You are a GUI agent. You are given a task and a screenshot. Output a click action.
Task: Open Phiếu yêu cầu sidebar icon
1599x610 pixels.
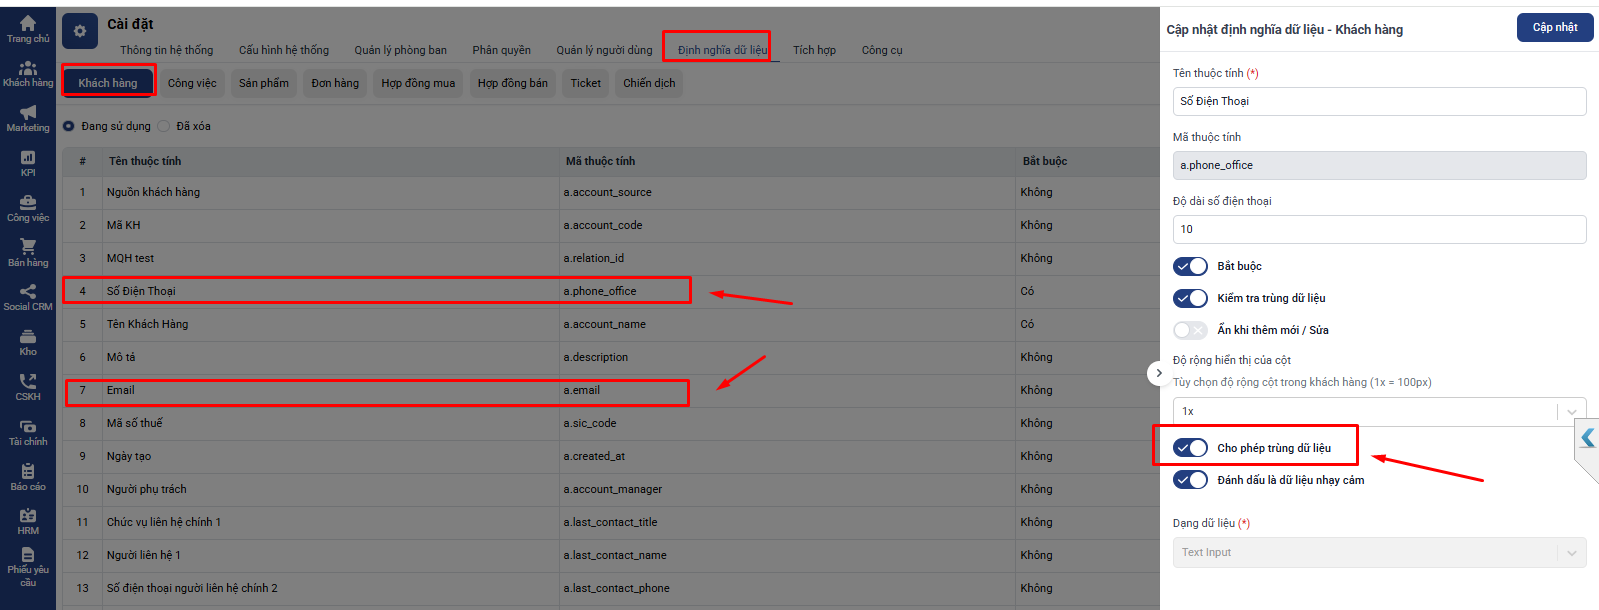[x=28, y=555]
